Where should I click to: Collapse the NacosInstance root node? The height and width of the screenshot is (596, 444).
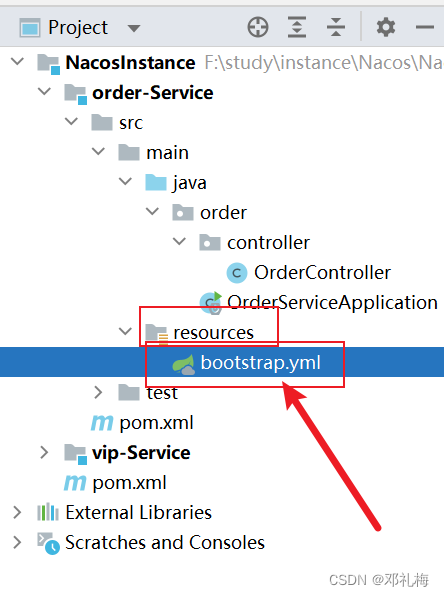tap(17, 61)
